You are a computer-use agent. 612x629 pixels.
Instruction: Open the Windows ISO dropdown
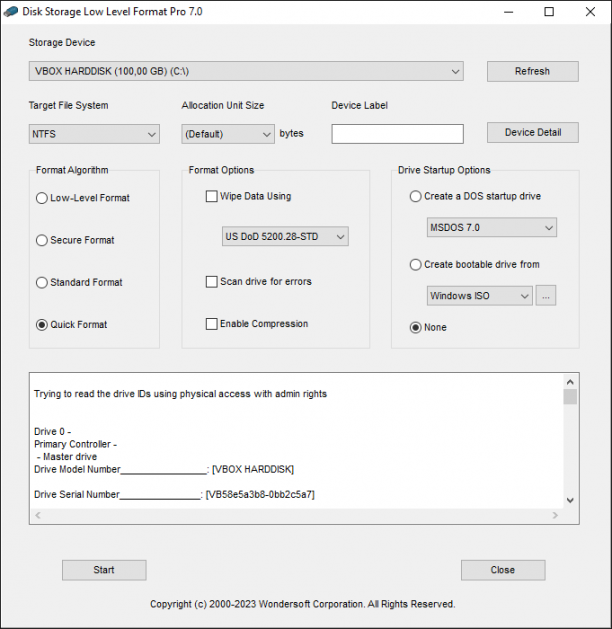(480, 296)
